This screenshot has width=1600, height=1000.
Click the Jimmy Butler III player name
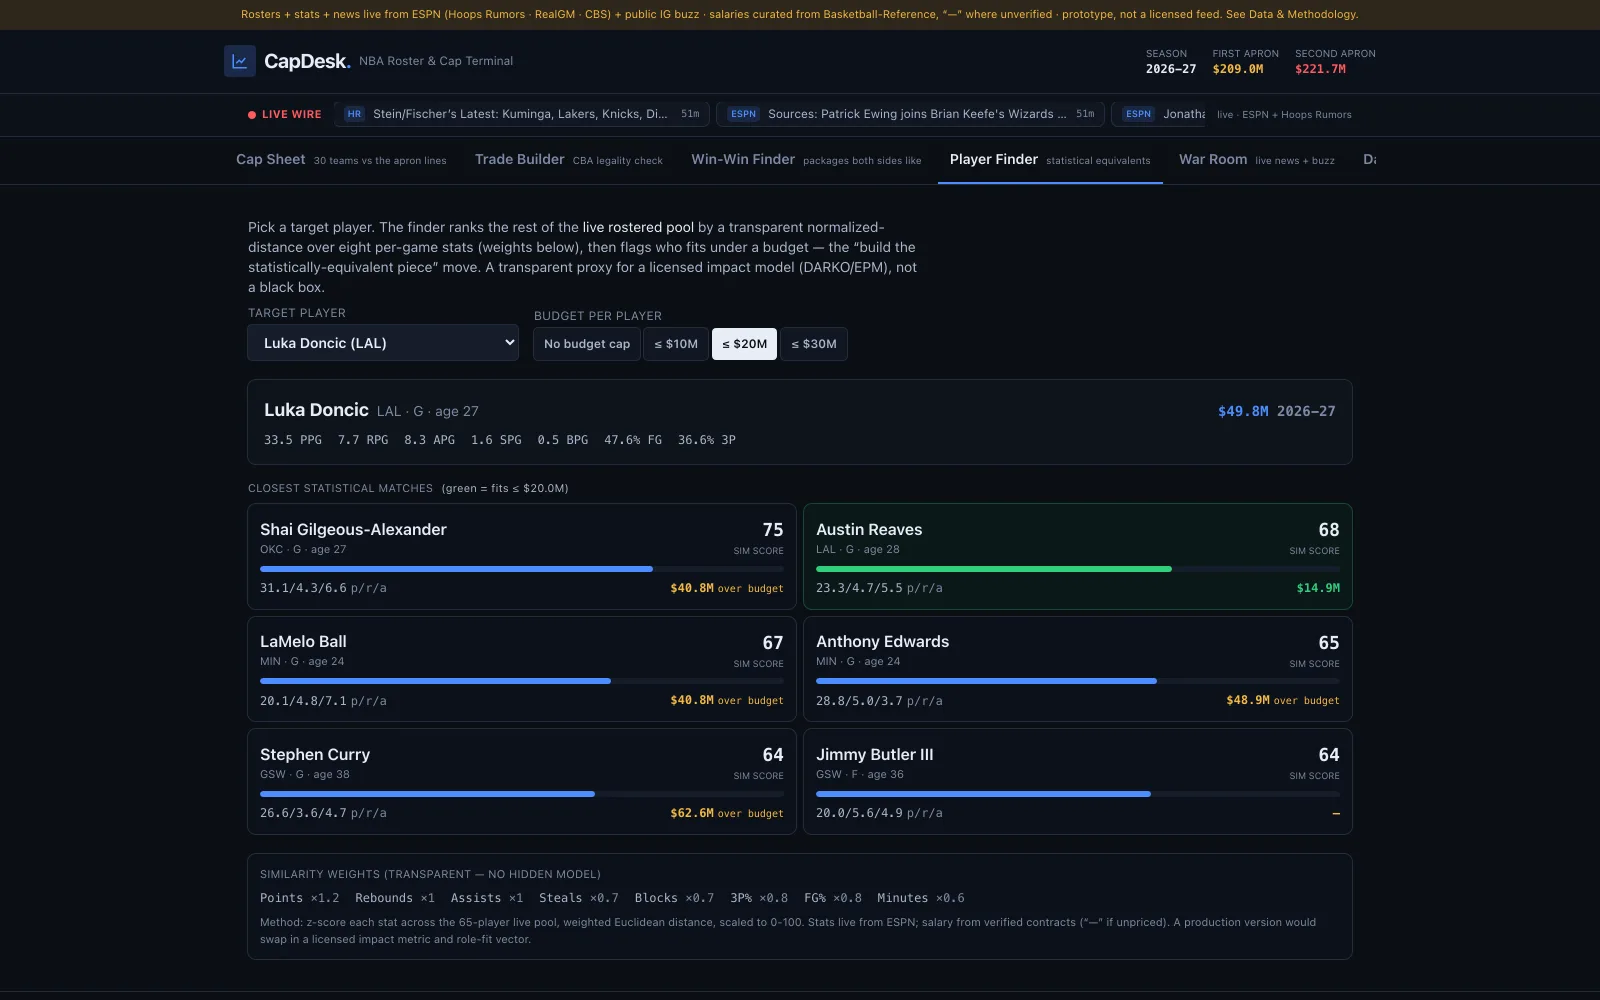[x=874, y=755]
